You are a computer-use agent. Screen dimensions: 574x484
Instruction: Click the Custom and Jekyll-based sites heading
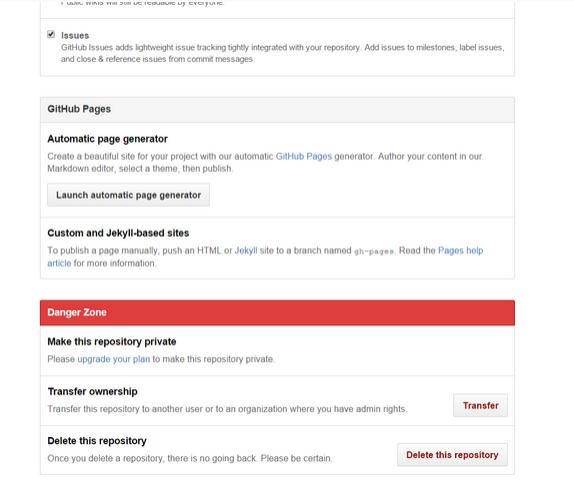(118, 233)
